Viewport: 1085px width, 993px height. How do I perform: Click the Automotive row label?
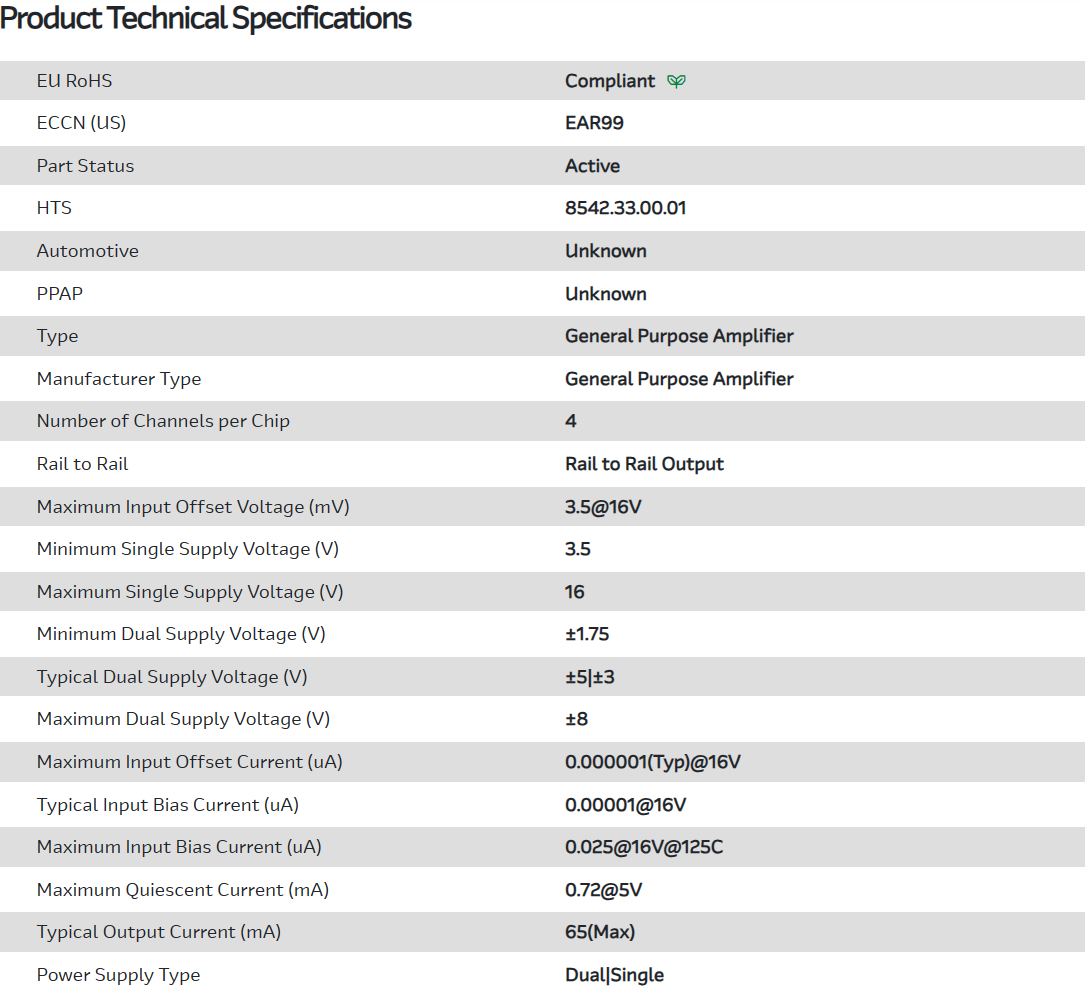coord(88,251)
